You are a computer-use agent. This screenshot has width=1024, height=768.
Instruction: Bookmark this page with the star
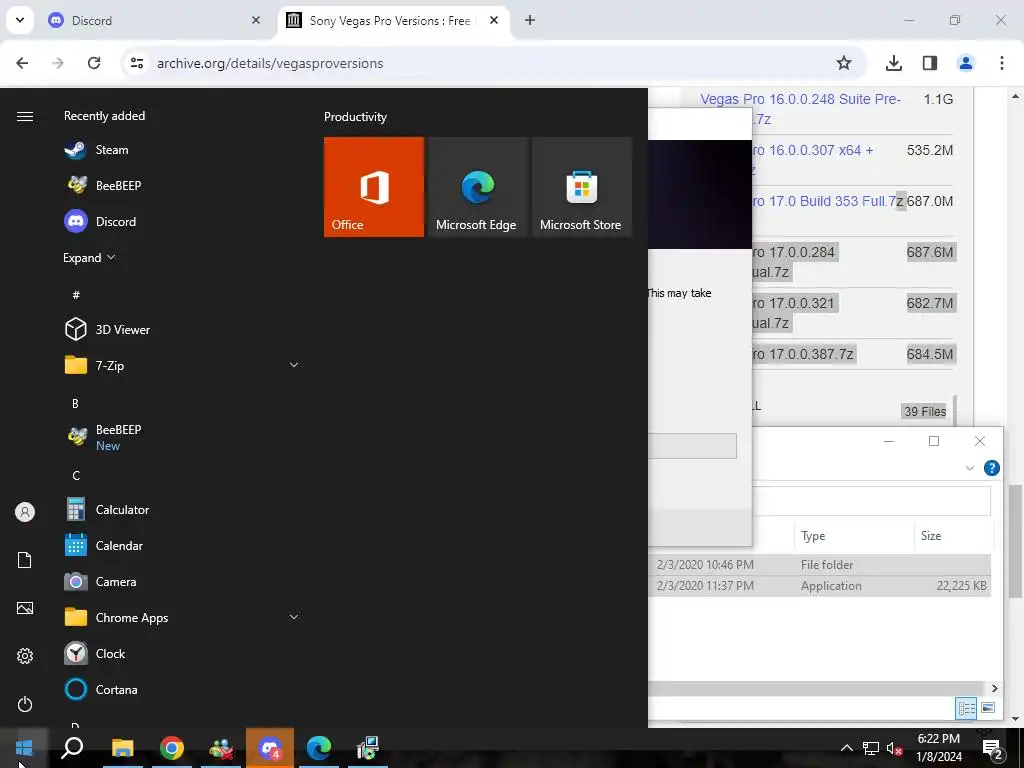[x=844, y=63]
